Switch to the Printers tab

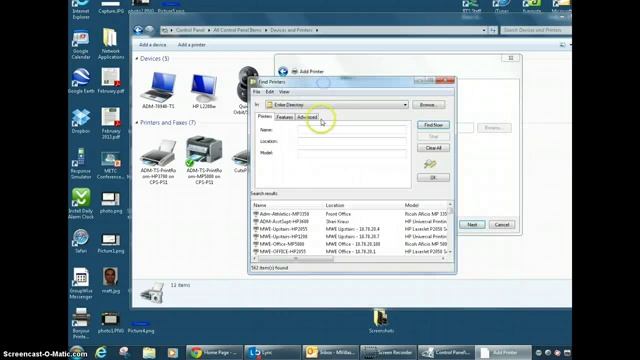point(264,116)
